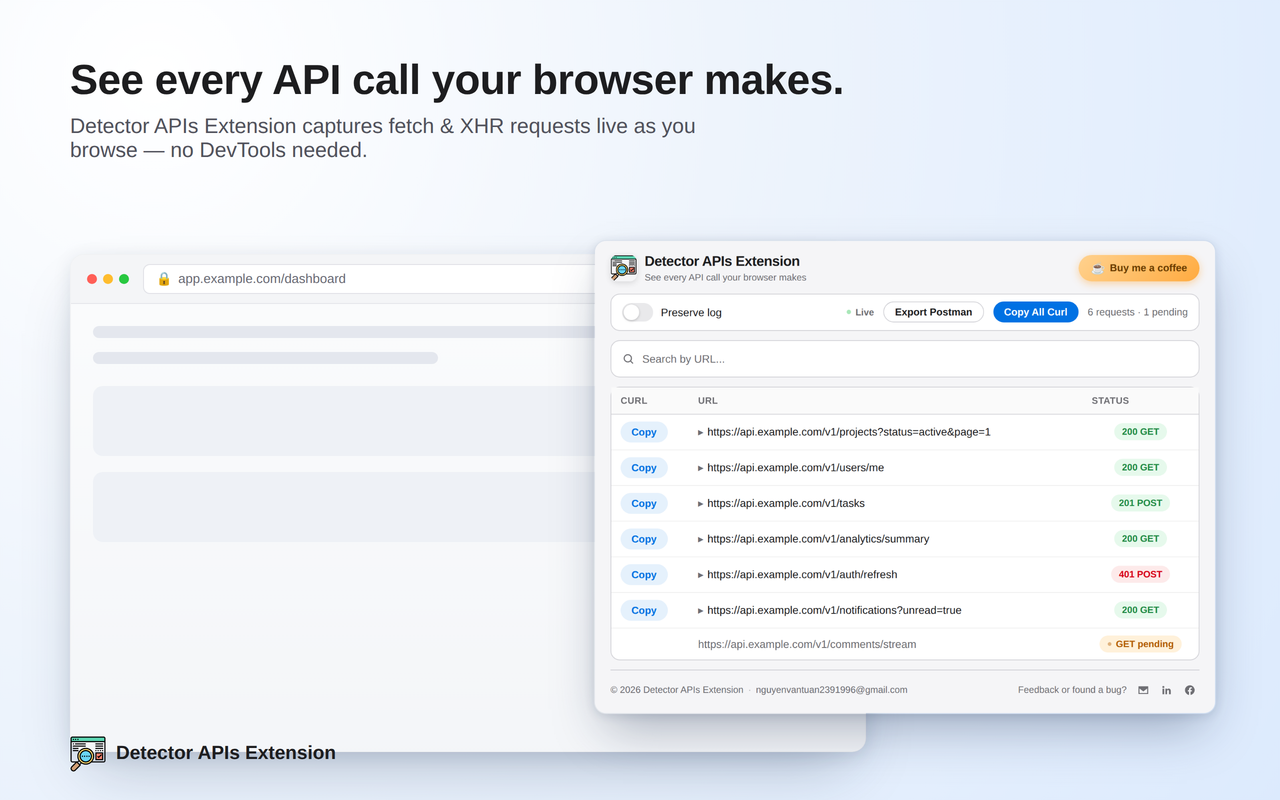Copy curl for the users/me request
This screenshot has width=1280, height=800.
pos(644,468)
